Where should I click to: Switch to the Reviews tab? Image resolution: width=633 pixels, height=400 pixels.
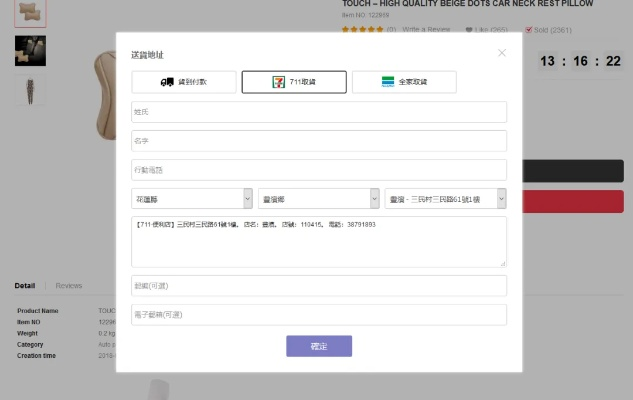click(69, 286)
